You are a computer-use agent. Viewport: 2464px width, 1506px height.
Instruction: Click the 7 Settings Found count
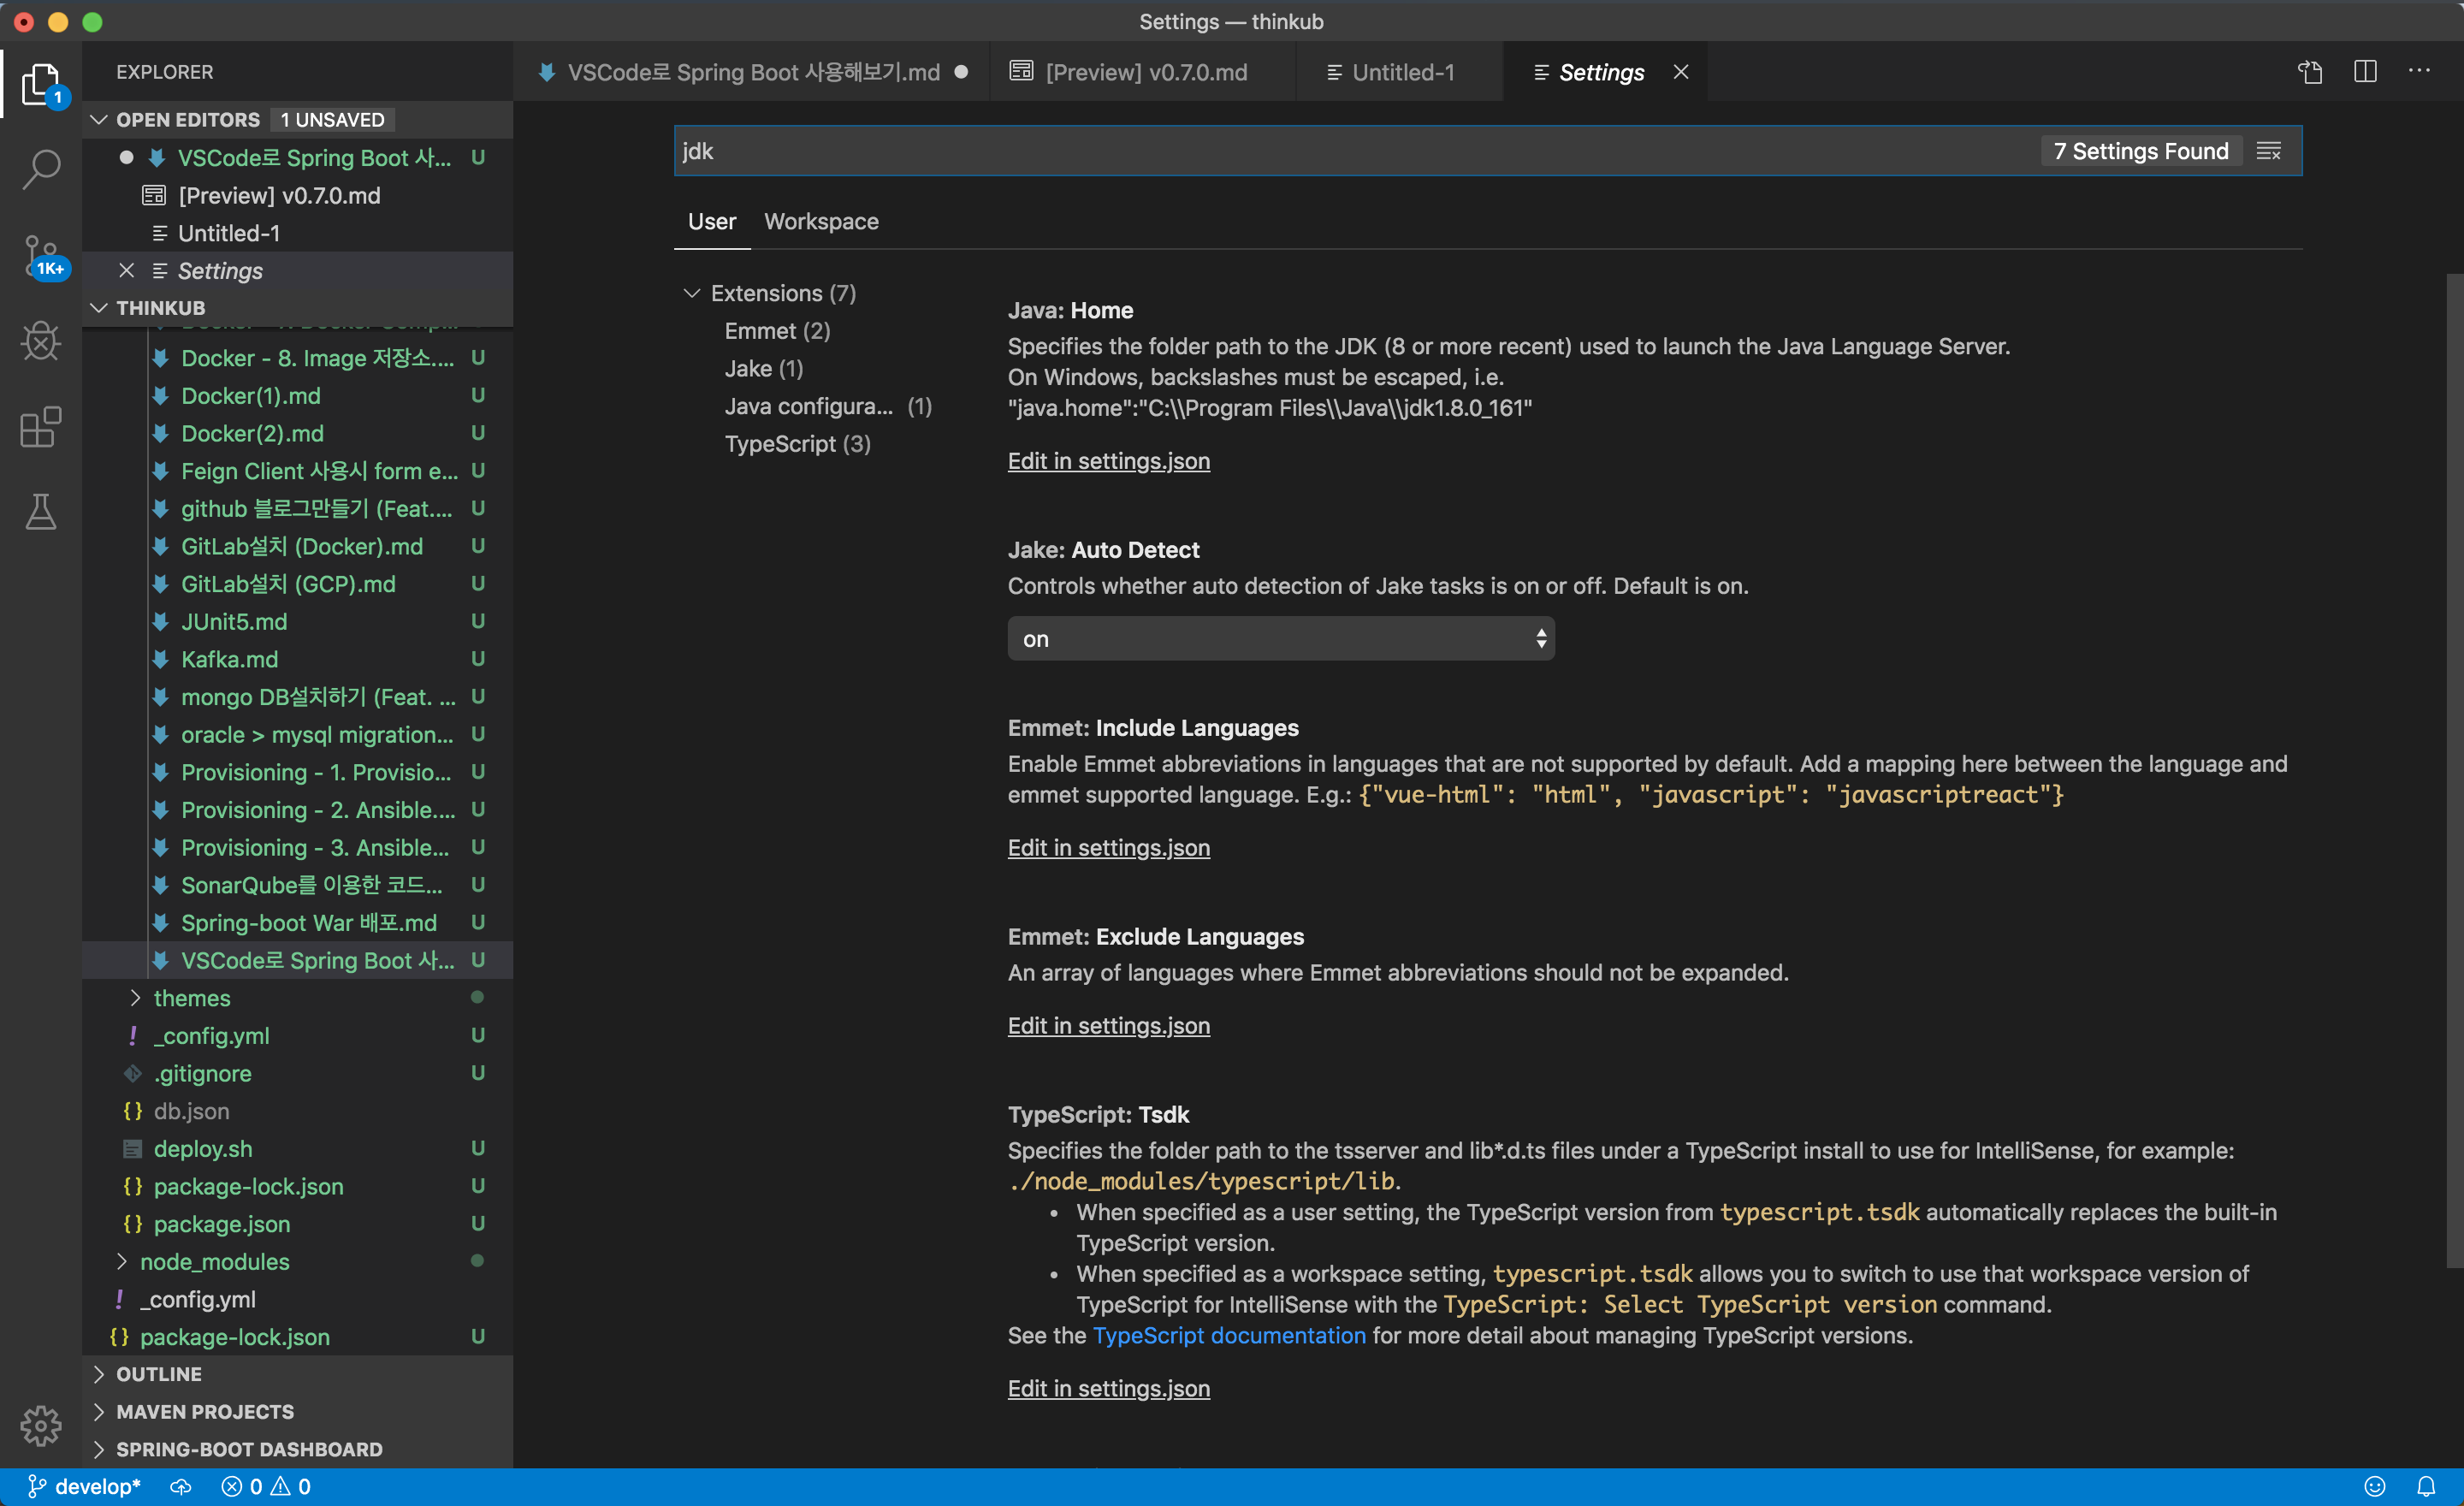[x=2140, y=151]
